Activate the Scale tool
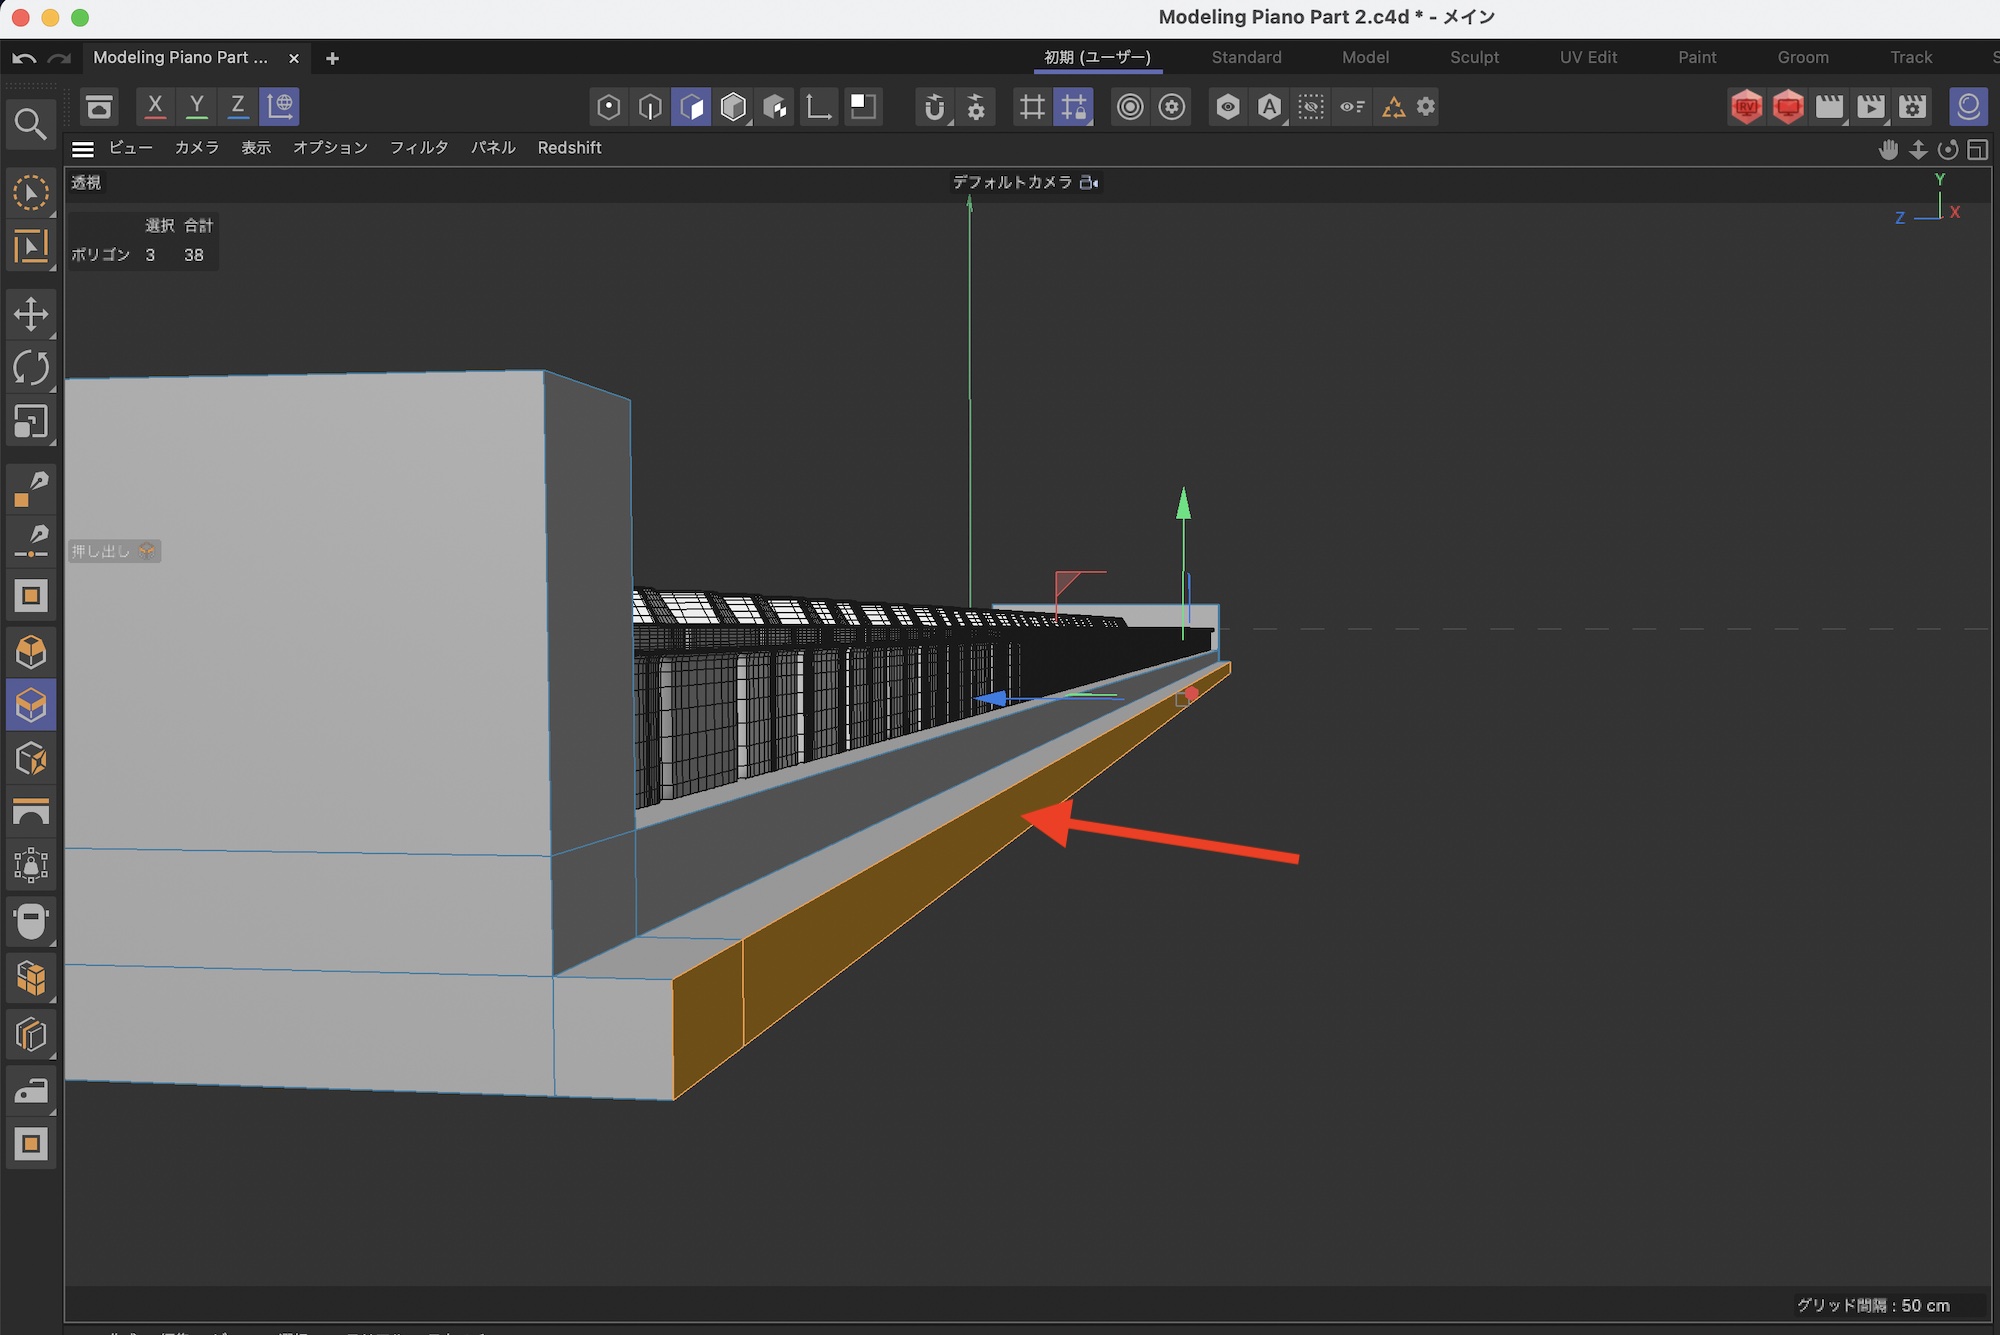Viewport: 2000px width, 1335px height. pyautogui.click(x=30, y=422)
